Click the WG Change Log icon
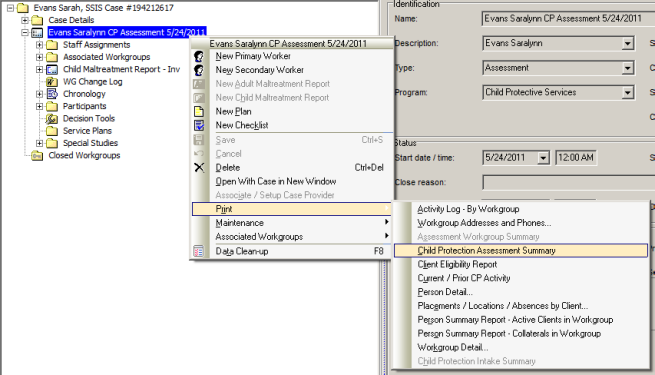 tap(52, 82)
